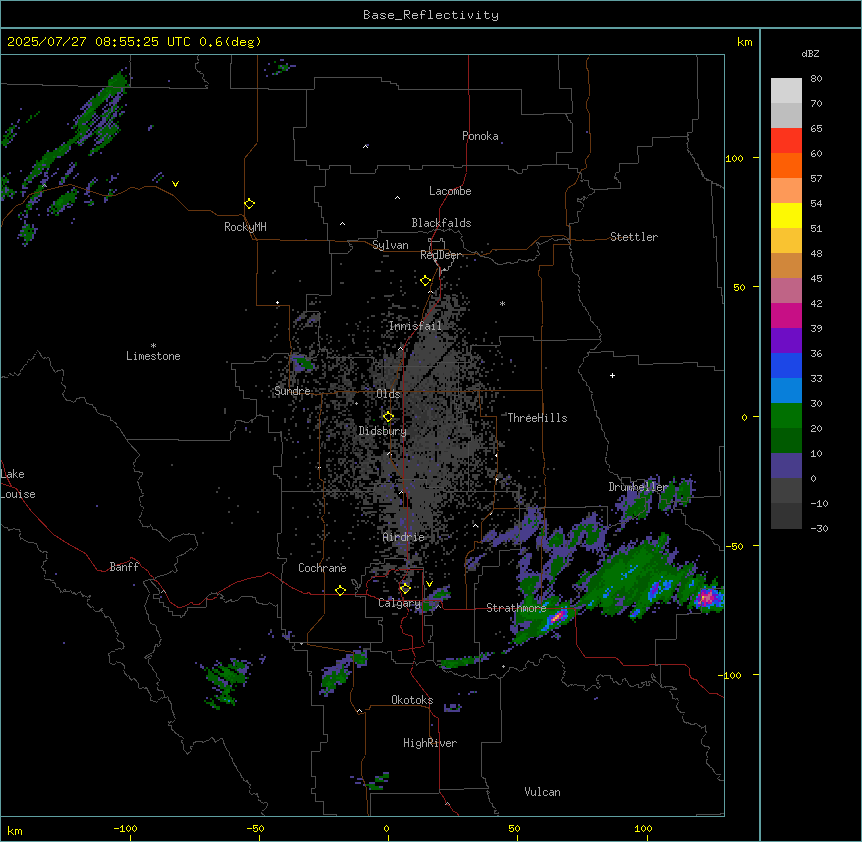Click the Vulcan label

tap(543, 792)
